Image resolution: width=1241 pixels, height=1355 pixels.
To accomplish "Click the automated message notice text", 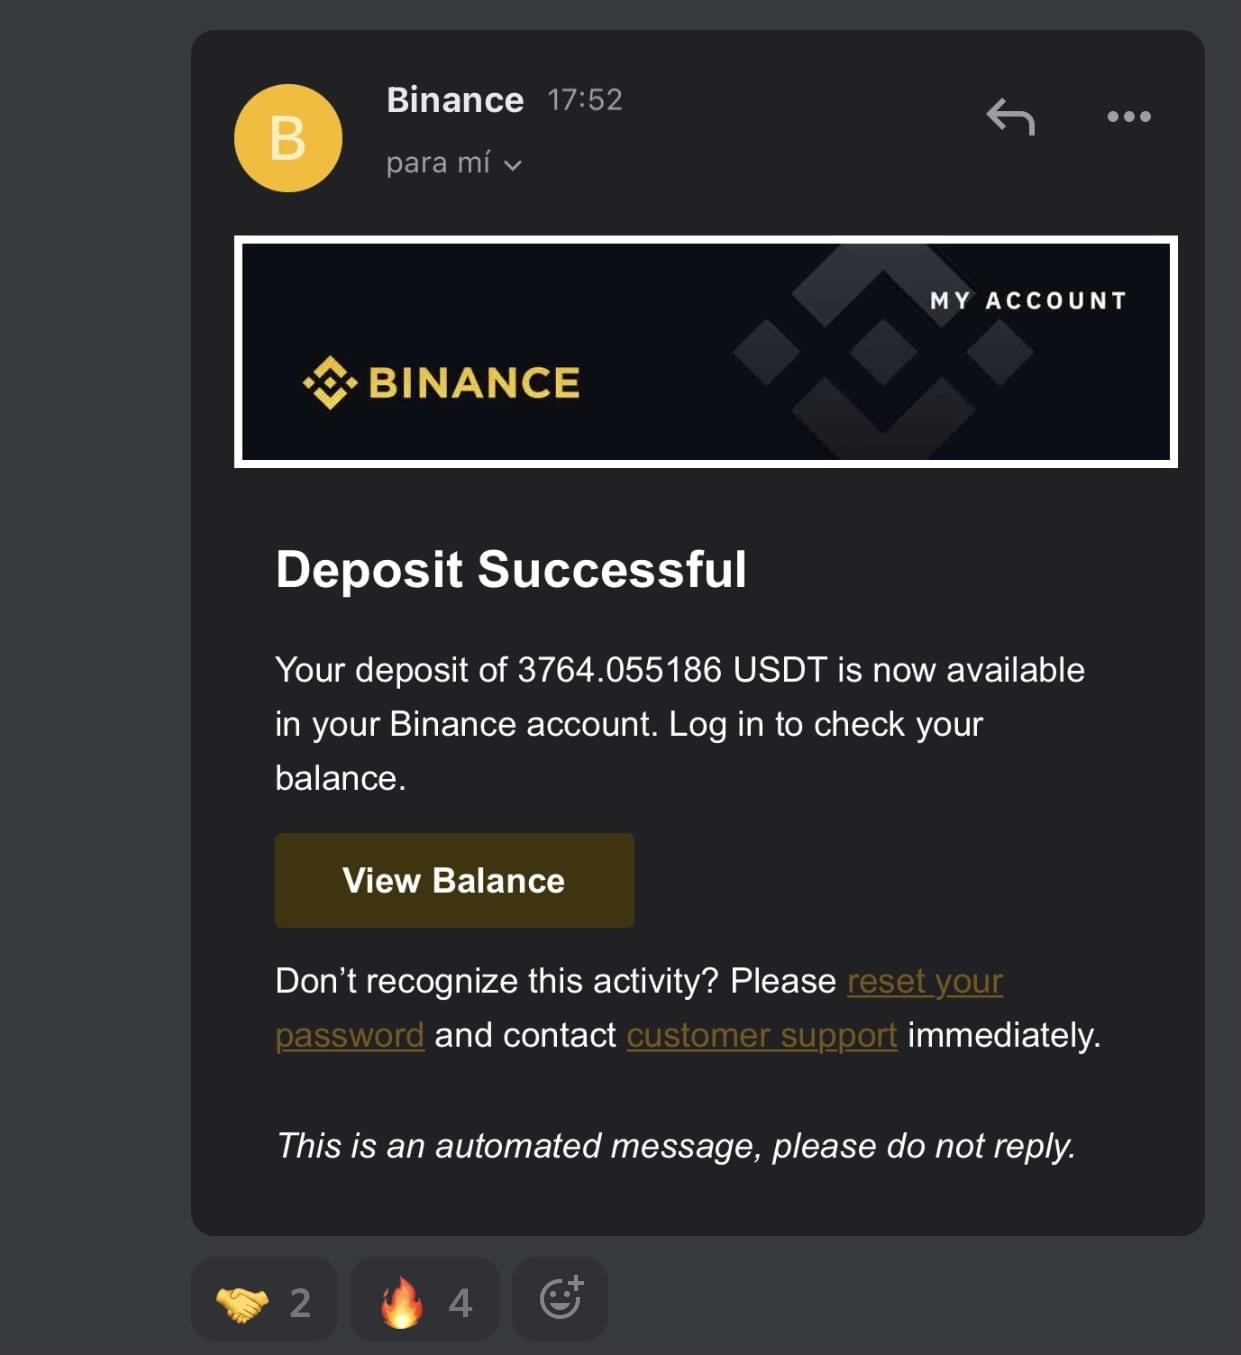I will [x=676, y=1146].
